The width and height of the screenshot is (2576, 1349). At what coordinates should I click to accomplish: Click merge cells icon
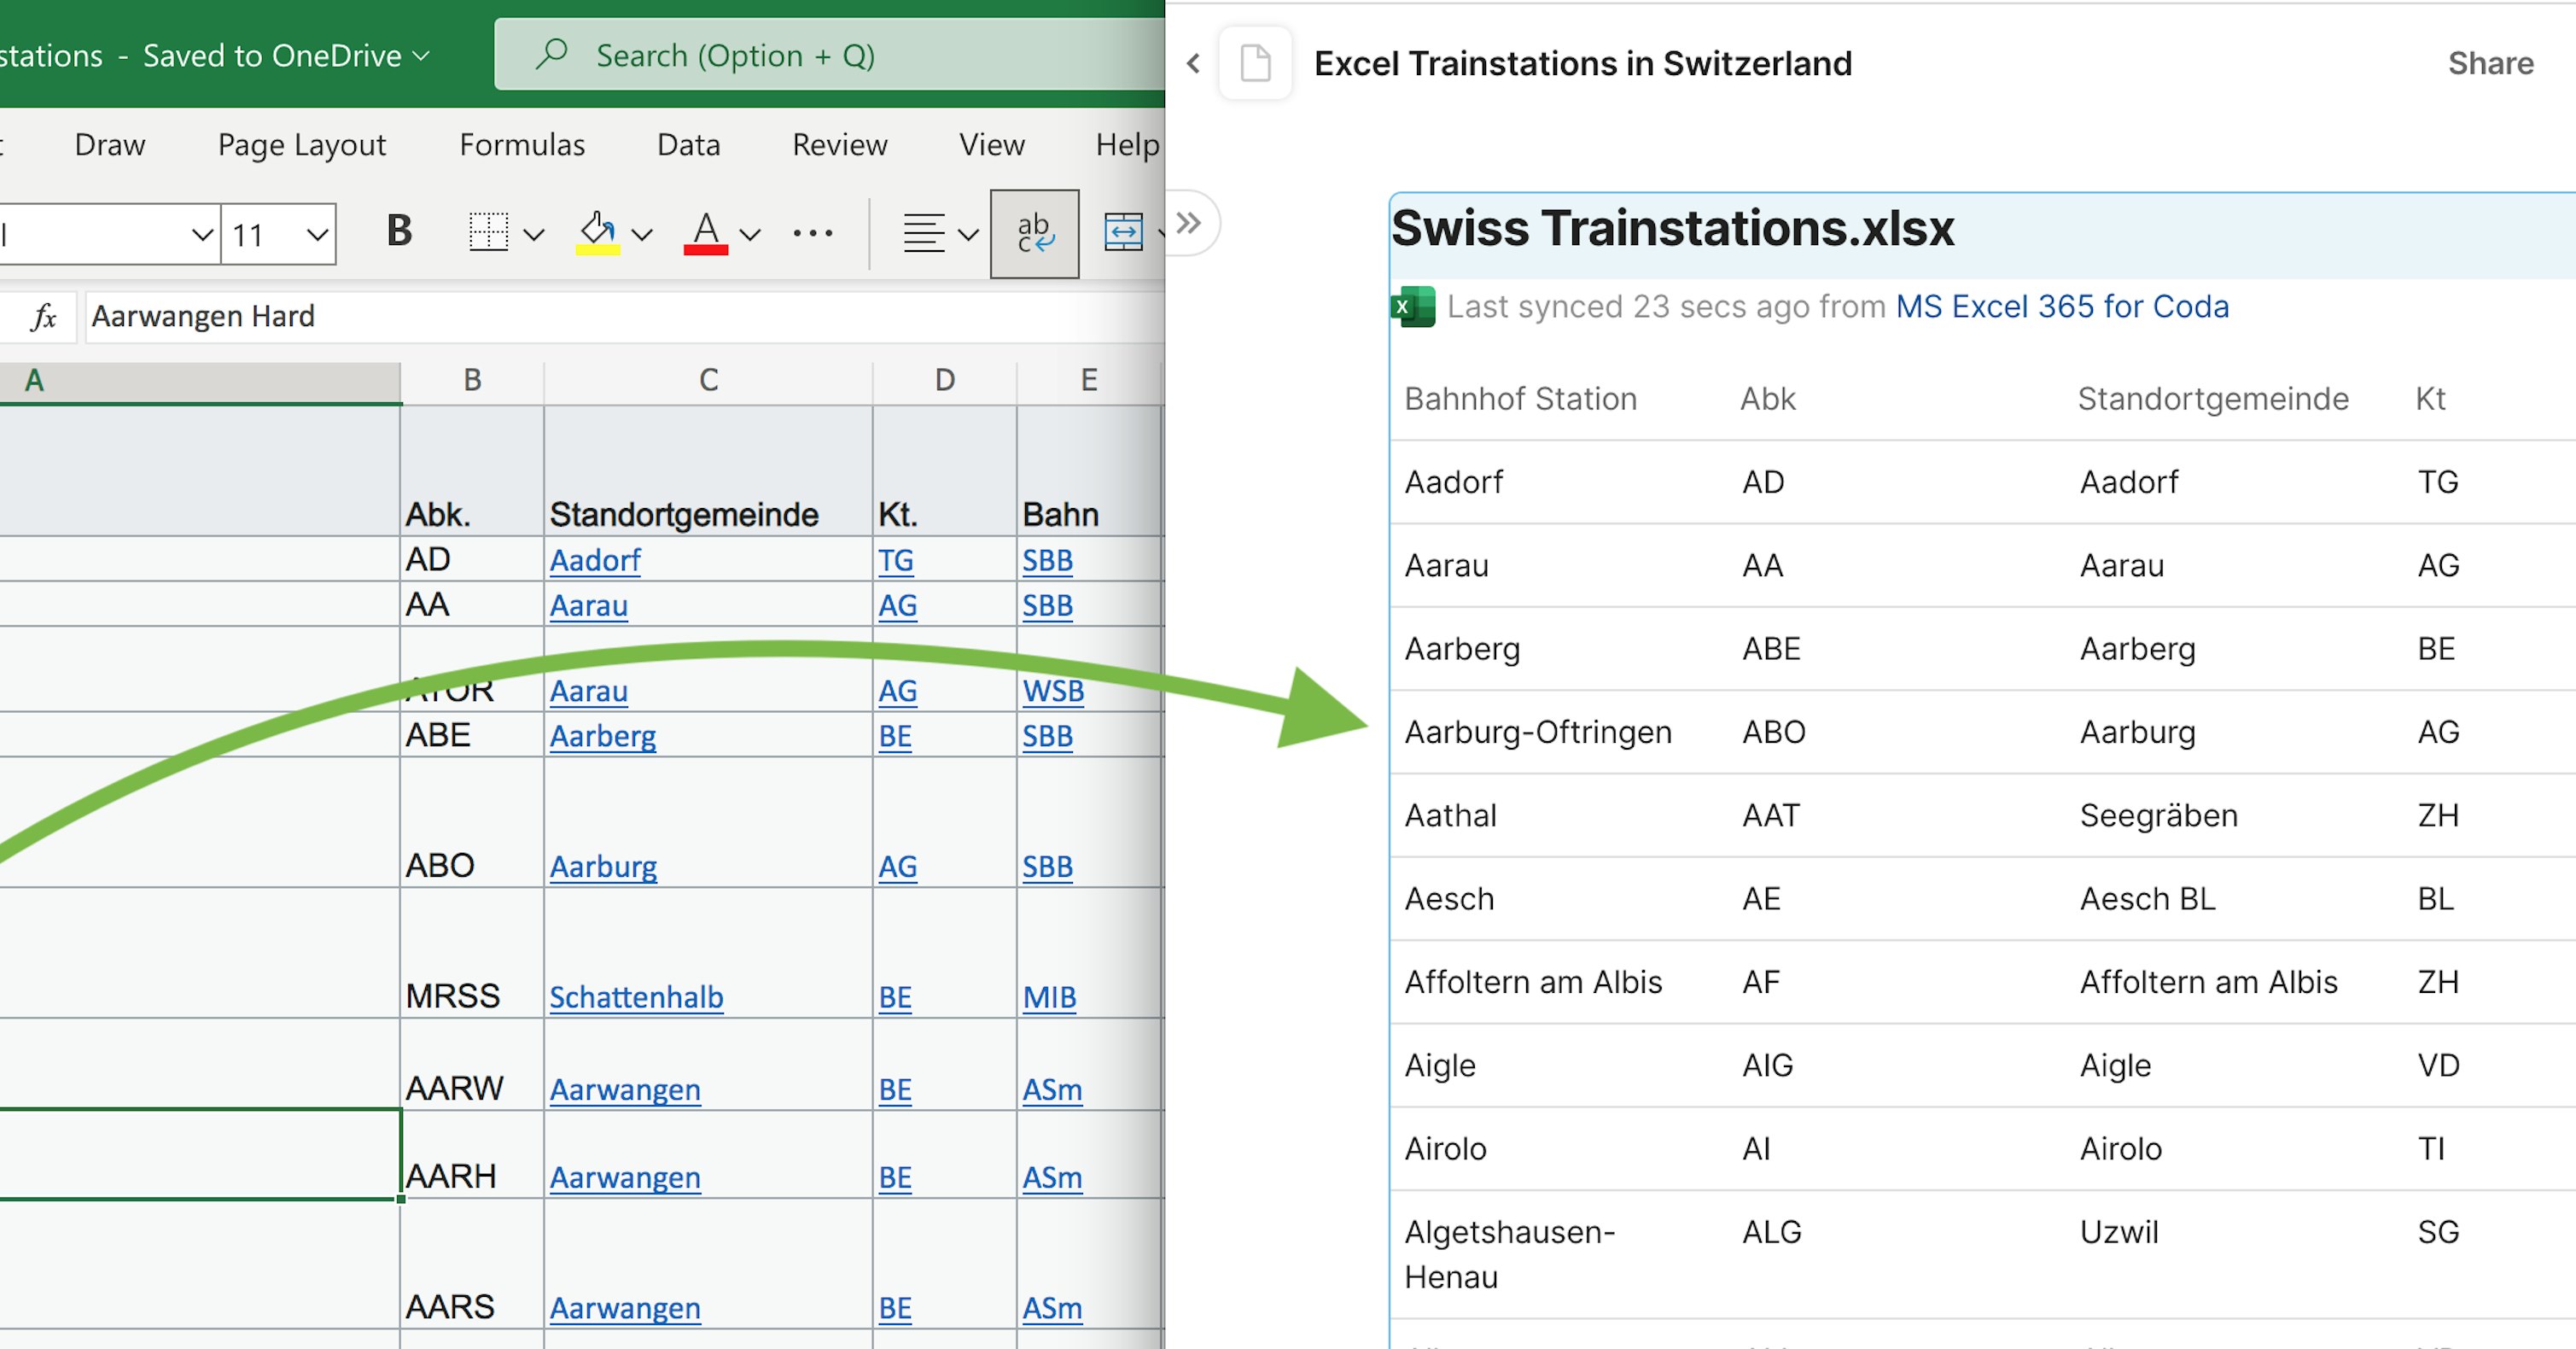pos(1123,232)
